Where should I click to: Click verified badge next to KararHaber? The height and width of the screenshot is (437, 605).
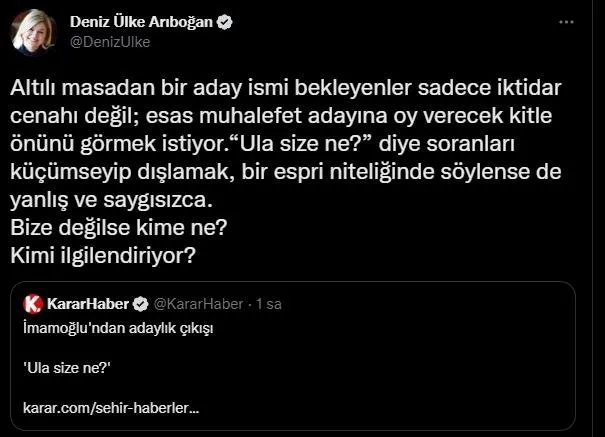coord(141,303)
